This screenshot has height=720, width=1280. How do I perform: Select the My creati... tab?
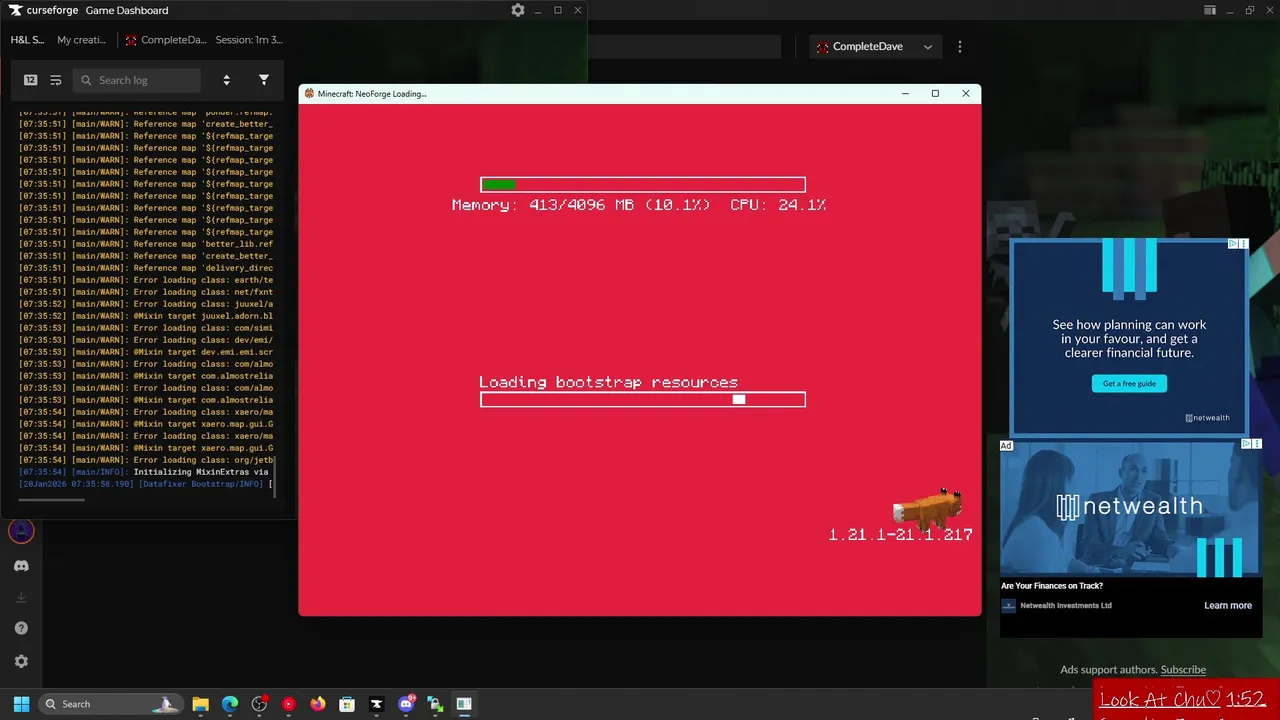point(81,40)
